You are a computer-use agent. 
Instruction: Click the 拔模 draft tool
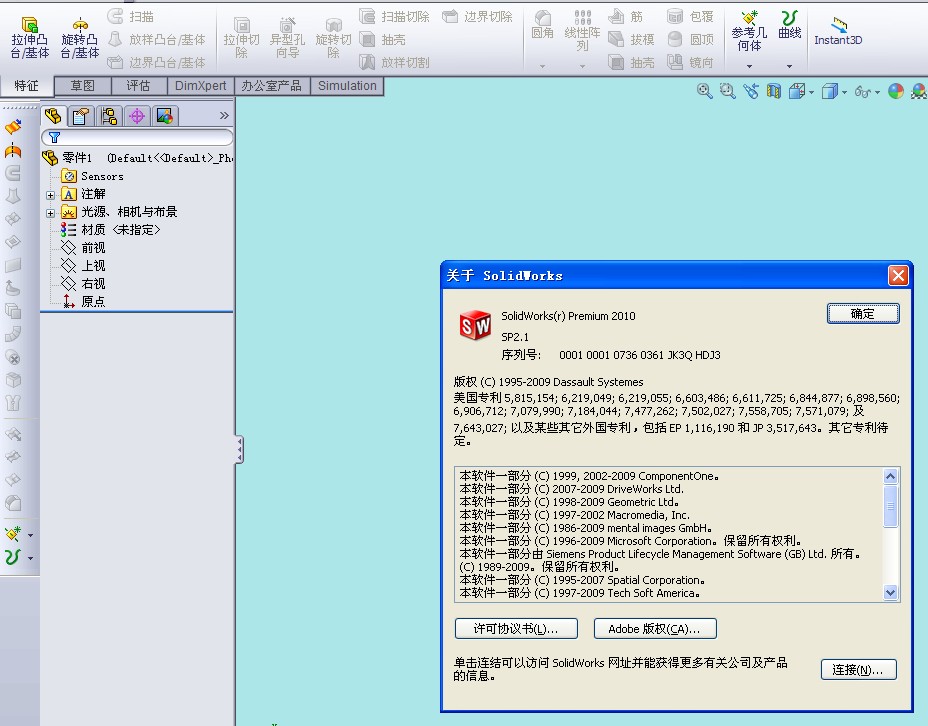click(x=631, y=40)
